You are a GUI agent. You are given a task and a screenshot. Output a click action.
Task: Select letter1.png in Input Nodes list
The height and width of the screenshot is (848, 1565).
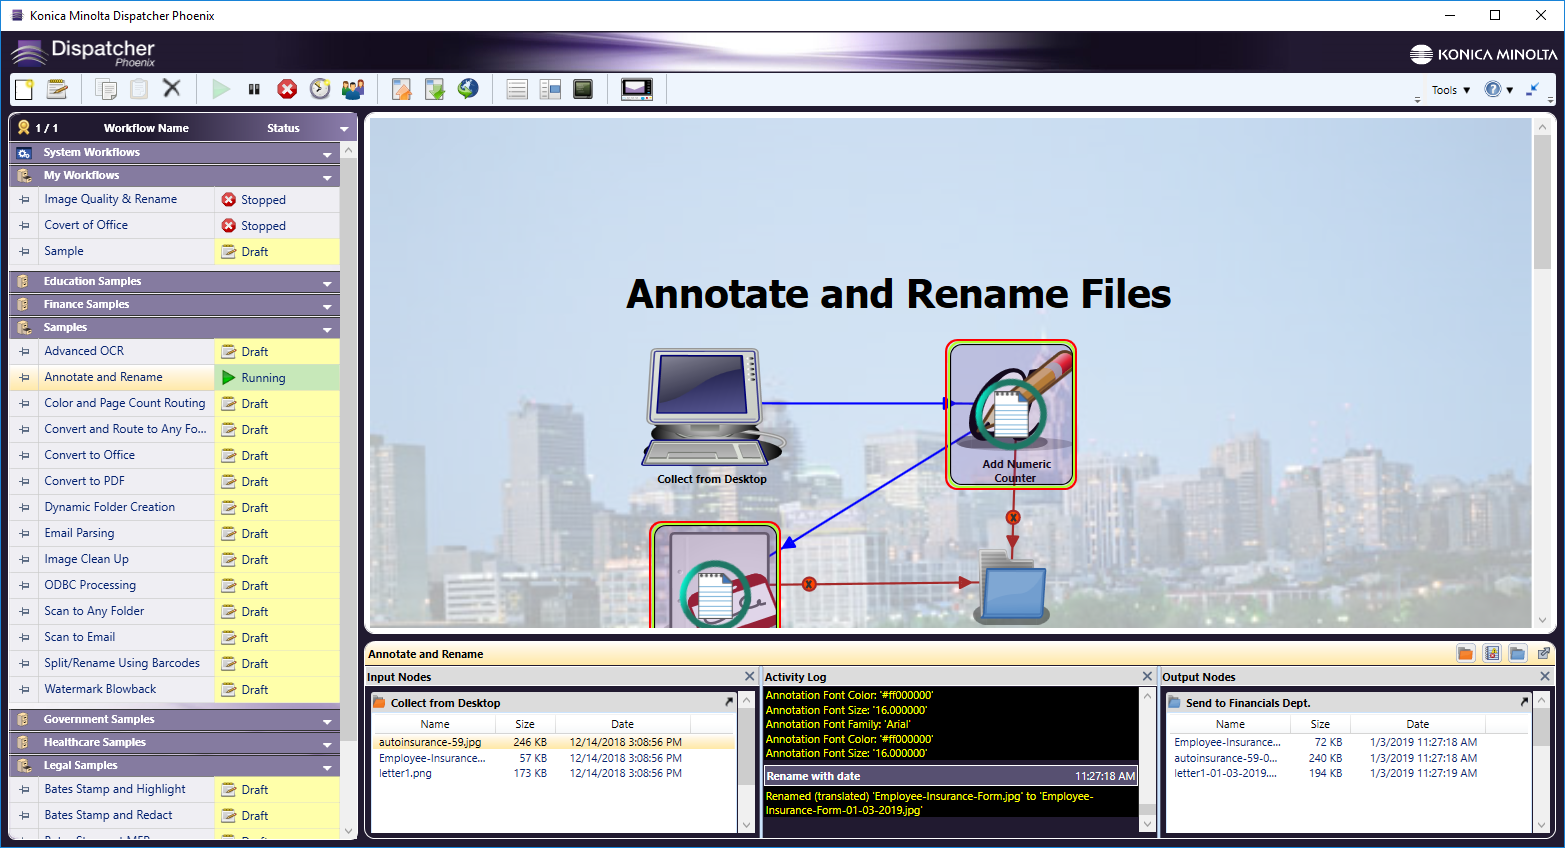coord(405,773)
